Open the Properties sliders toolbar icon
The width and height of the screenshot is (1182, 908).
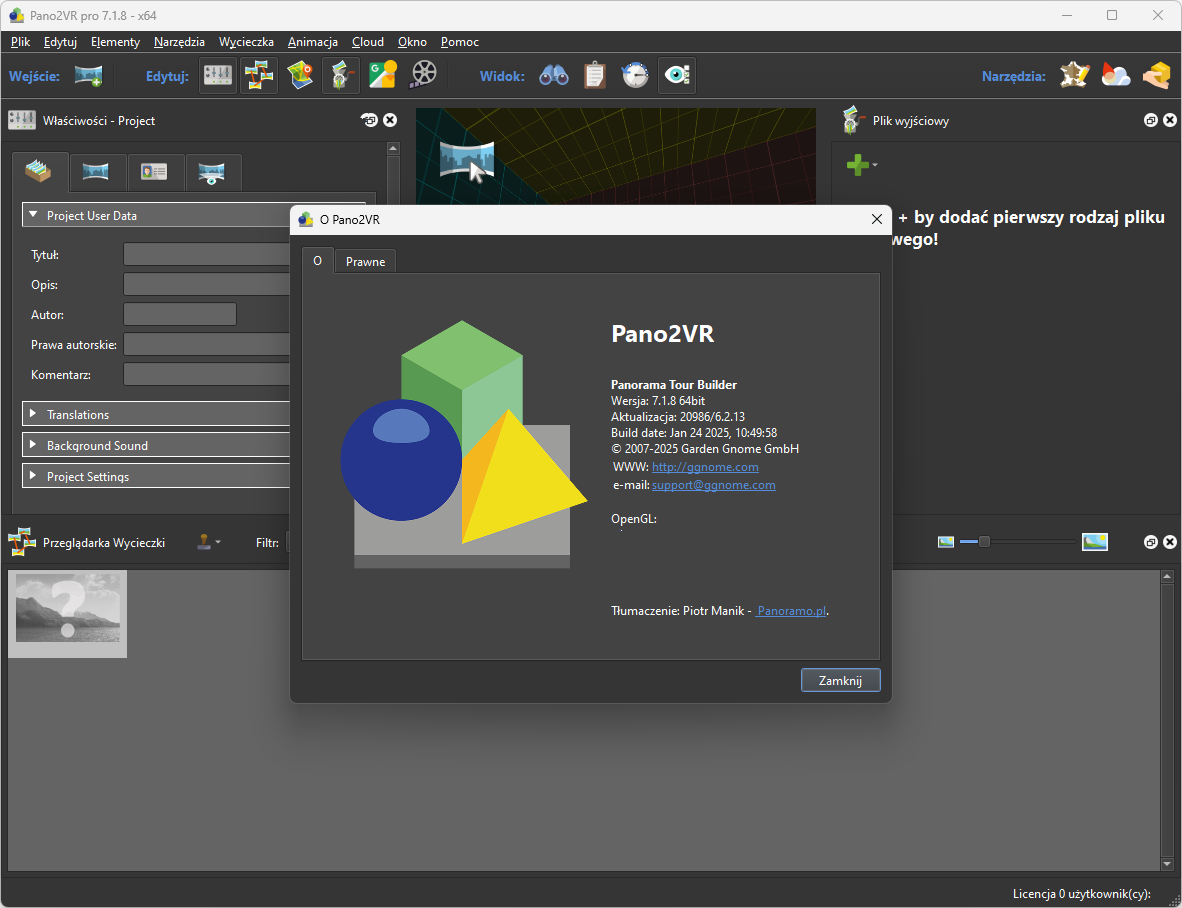(x=218, y=75)
